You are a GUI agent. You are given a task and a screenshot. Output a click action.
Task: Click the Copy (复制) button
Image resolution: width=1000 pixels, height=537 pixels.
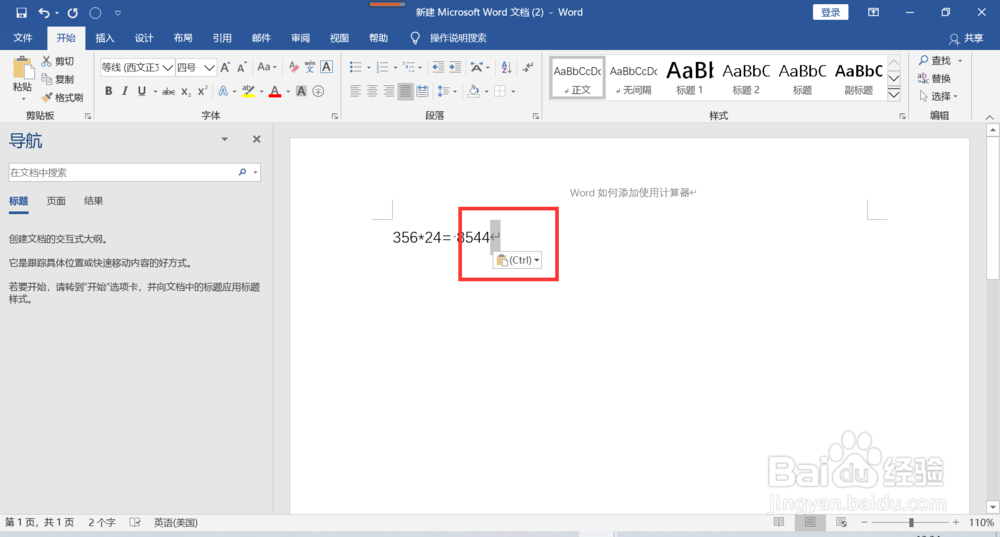58,79
